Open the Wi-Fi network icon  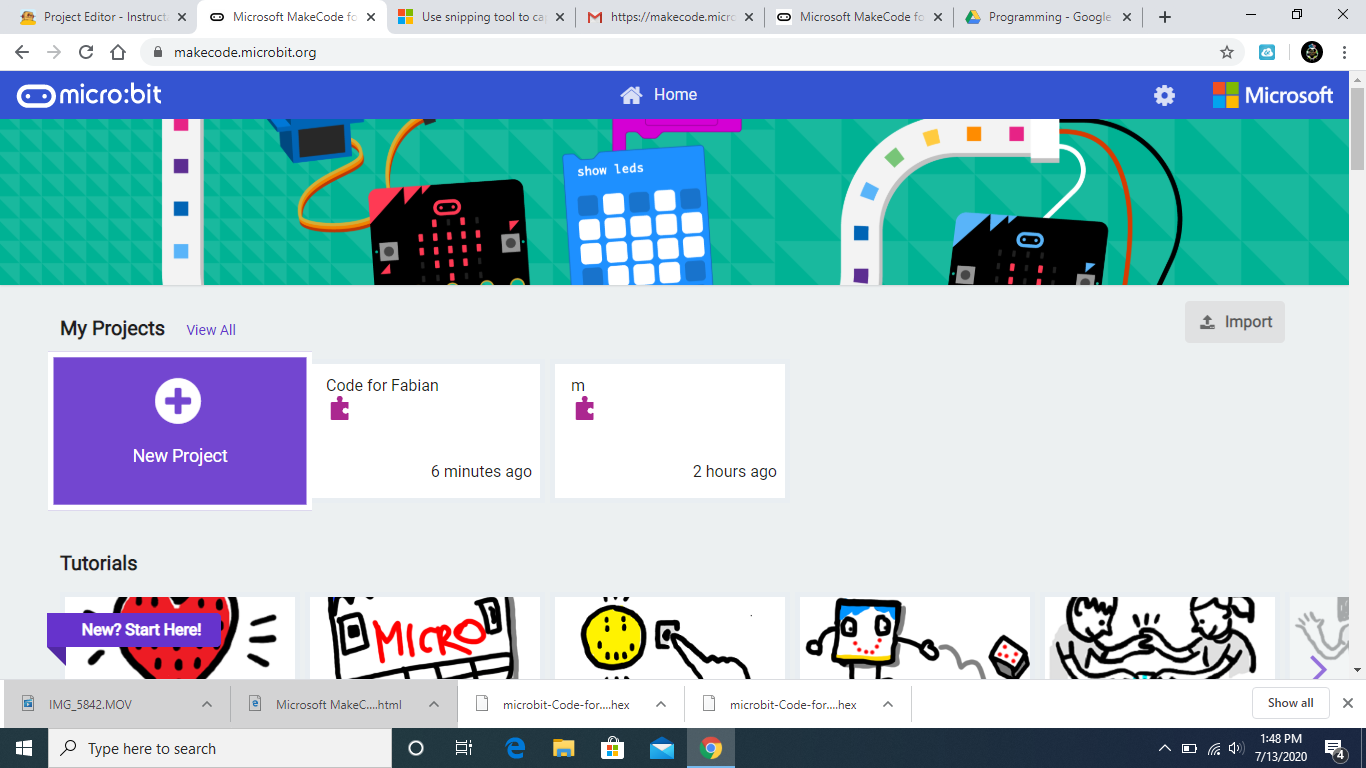pyautogui.click(x=1214, y=748)
